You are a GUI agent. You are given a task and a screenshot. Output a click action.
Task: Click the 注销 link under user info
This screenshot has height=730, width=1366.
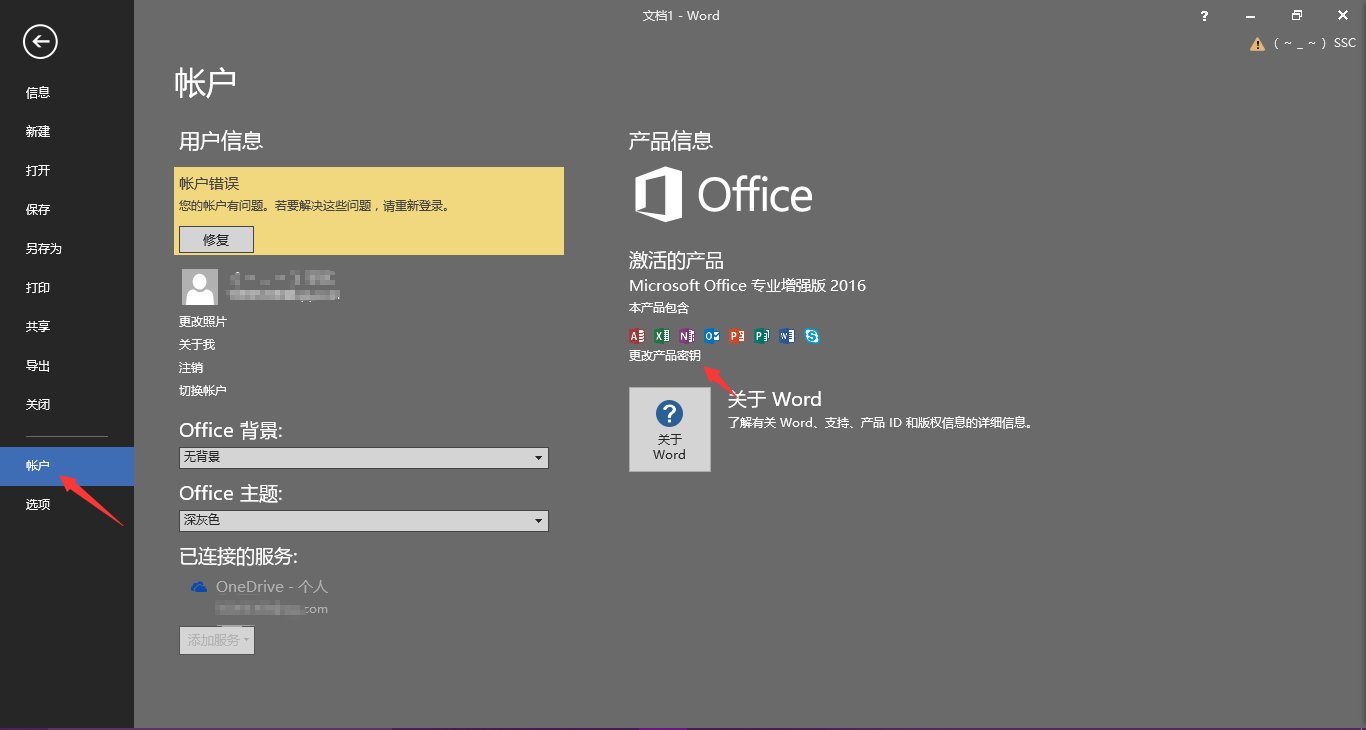pos(190,367)
